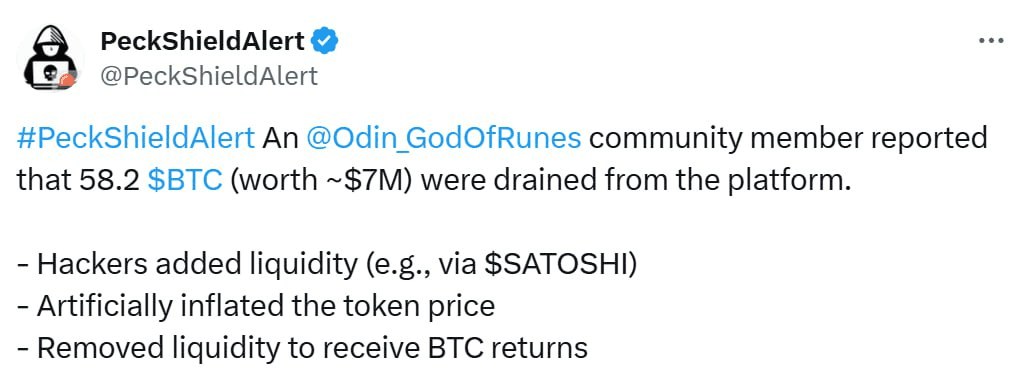
Task: Follow the @Odin_GodOfRunes mention link
Action: [x=443, y=139]
